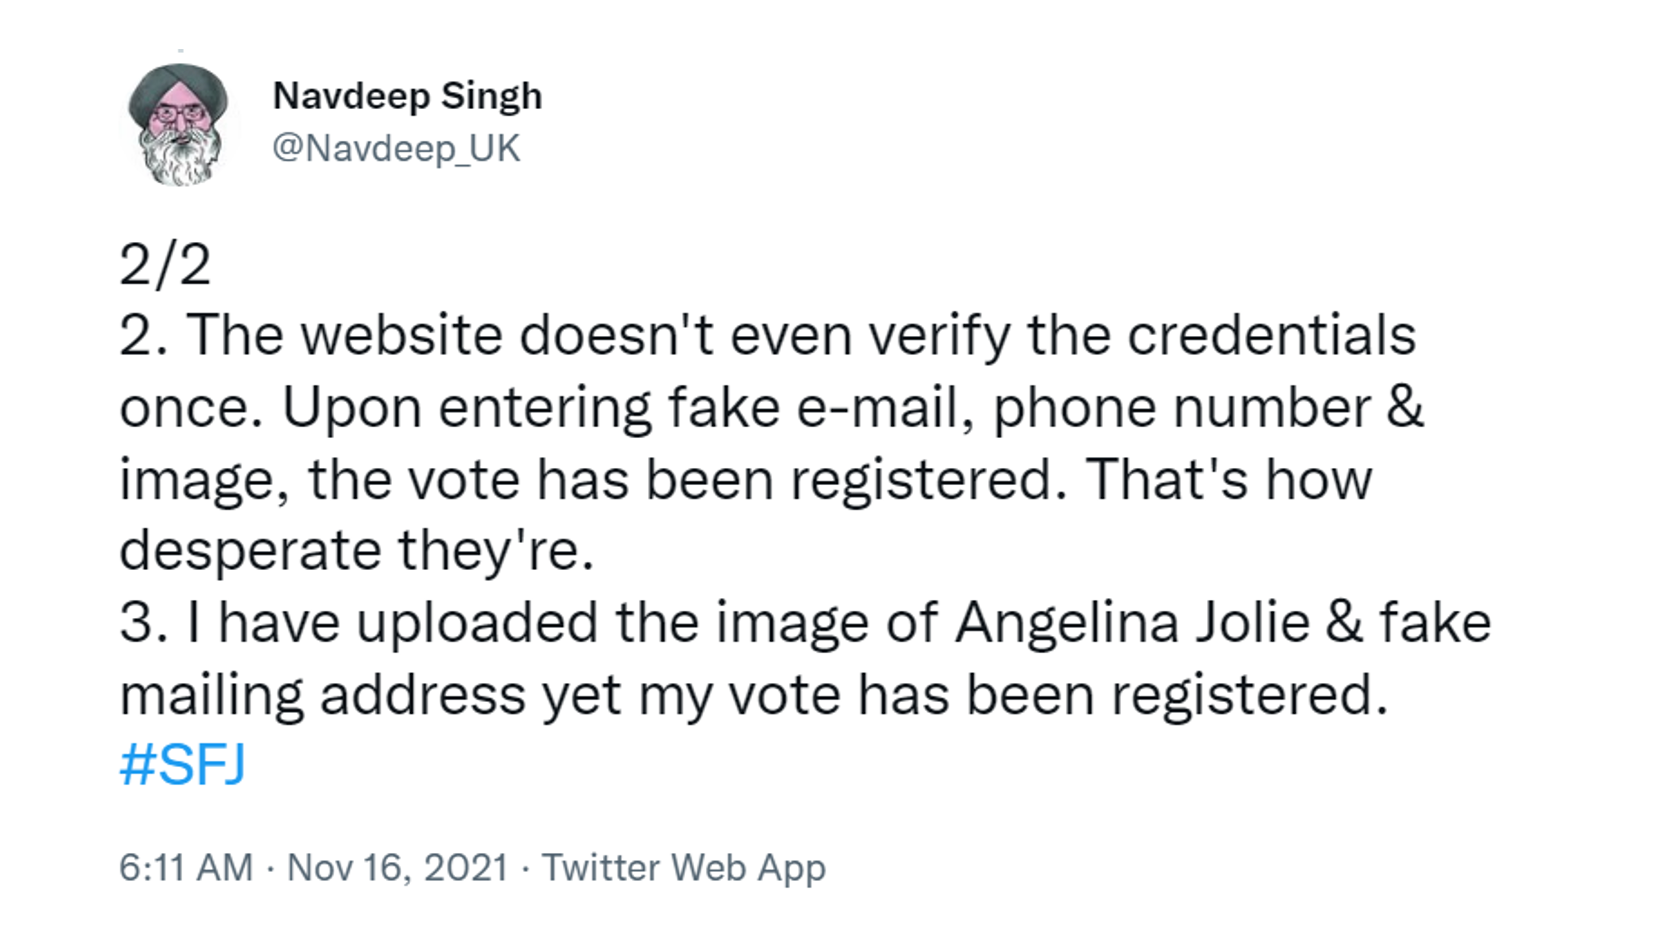
Task: Follow the #SFJ hashtag link
Action: [x=182, y=765]
